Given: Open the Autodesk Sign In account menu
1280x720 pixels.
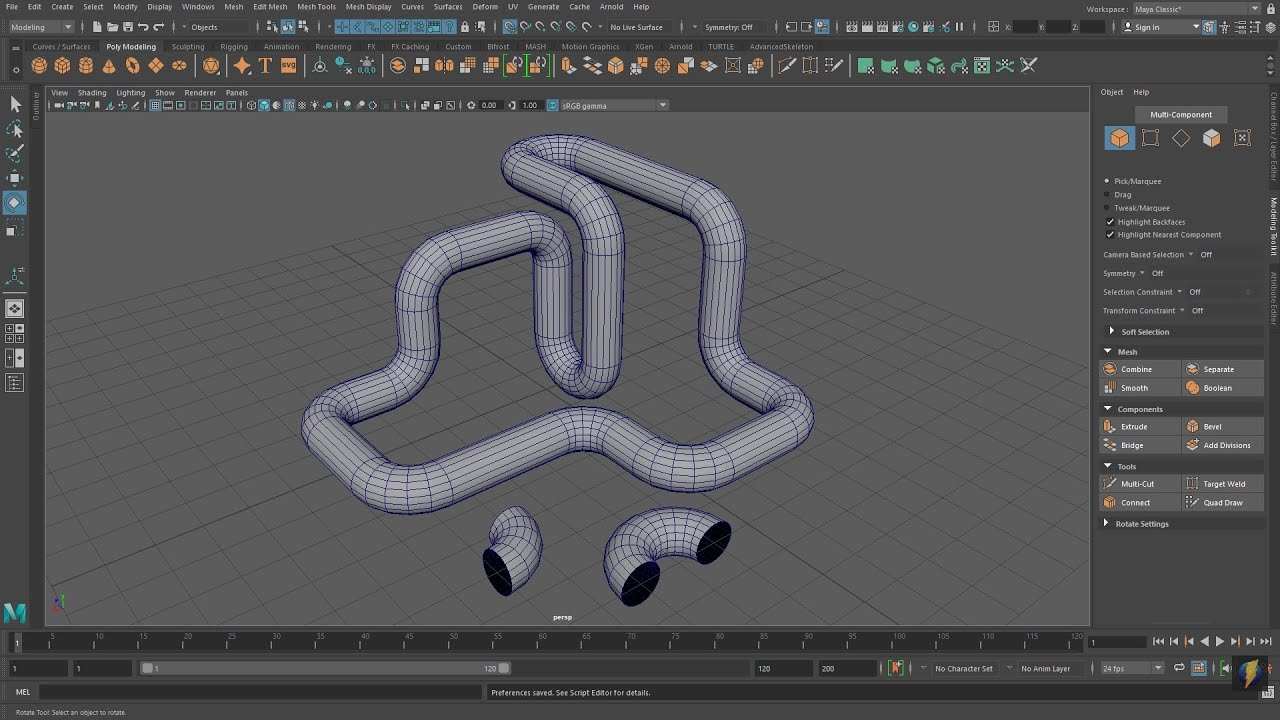Looking at the screenshot, I should (1160, 27).
